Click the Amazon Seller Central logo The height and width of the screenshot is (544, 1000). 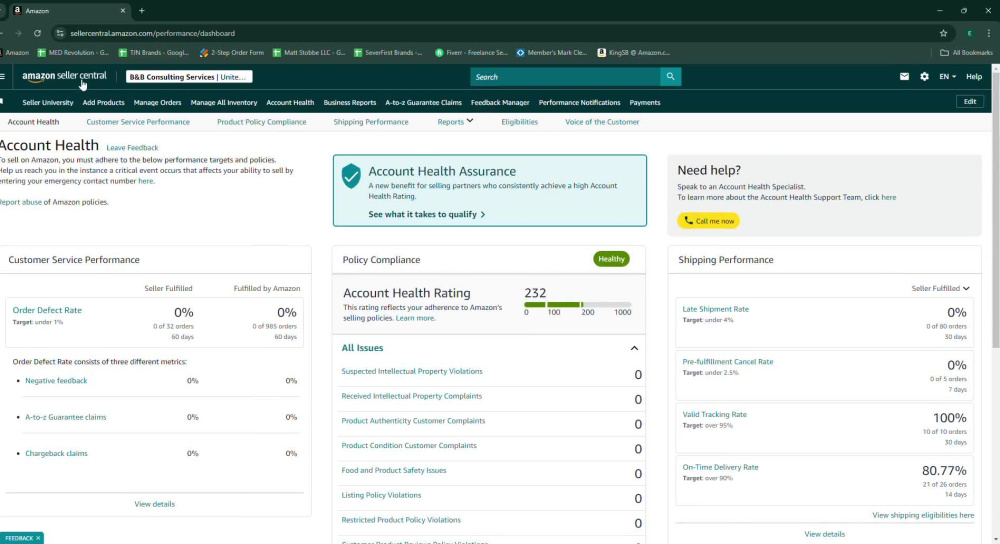click(64, 77)
